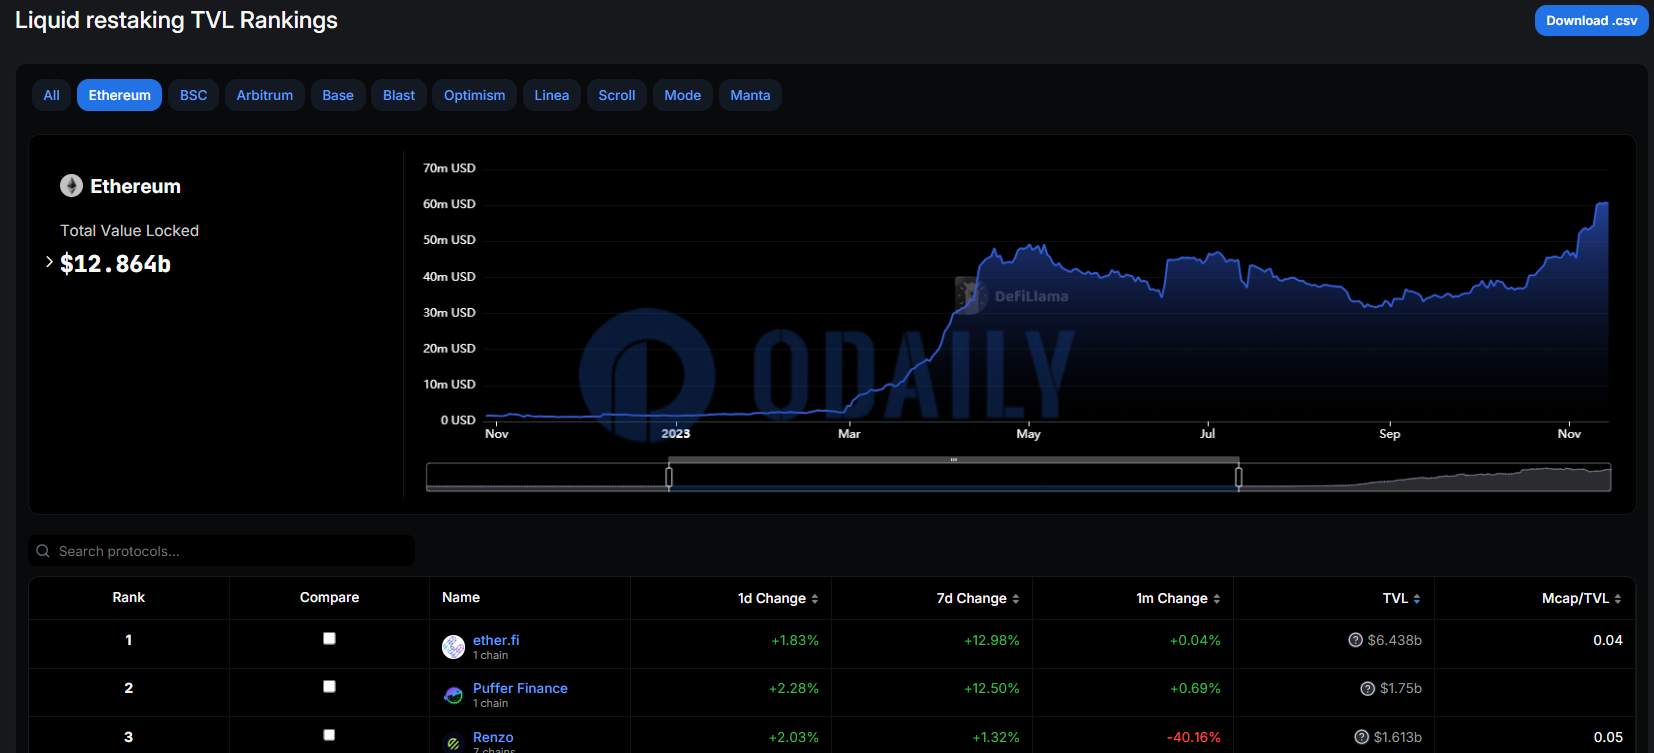Tick the compare checkbox for ether.fi
Viewport: 1654px width, 753px height.
[x=329, y=638]
